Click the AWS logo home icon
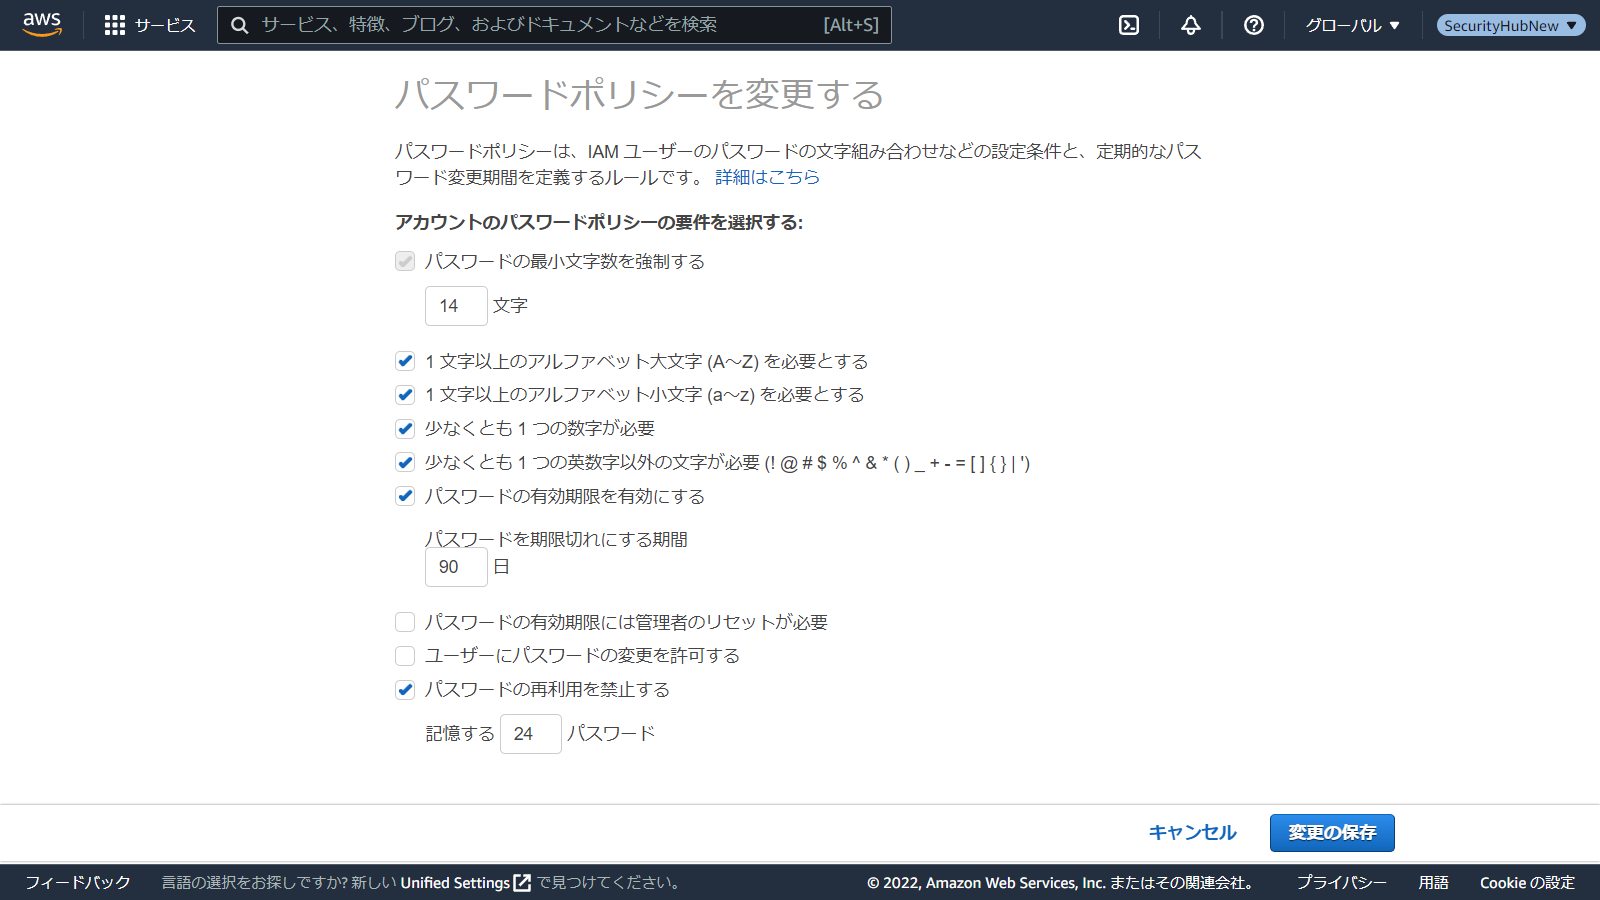Viewport: 1600px width, 900px height. (42, 25)
